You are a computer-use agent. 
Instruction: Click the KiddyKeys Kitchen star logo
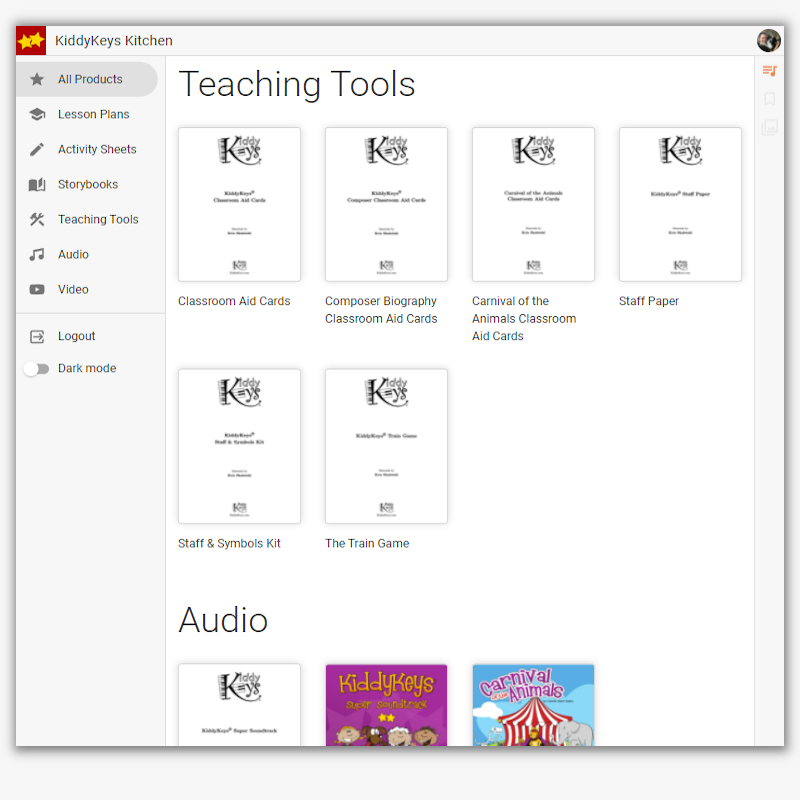(x=31, y=40)
